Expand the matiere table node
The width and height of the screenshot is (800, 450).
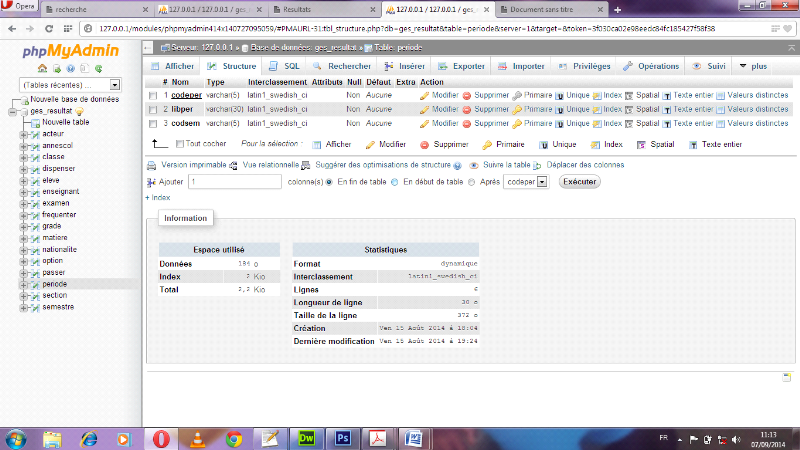tap(23, 238)
